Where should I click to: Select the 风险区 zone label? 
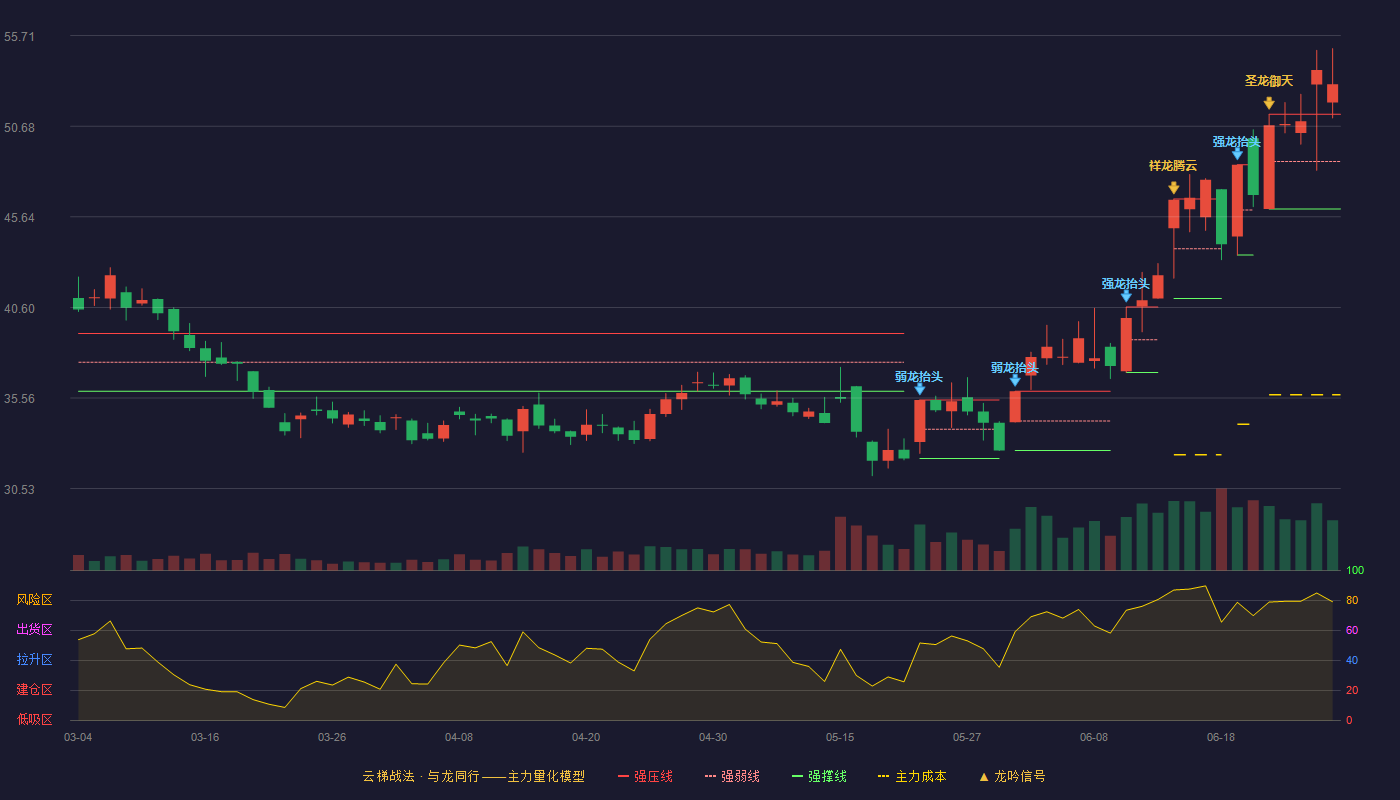coord(35,600)
